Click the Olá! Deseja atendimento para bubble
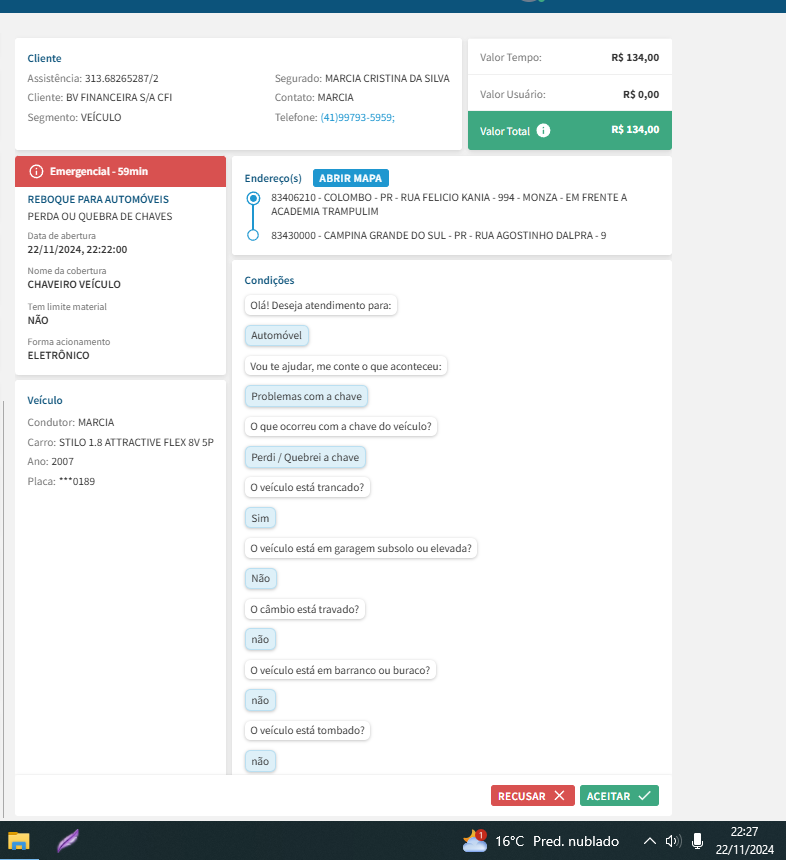 point(321,305)
